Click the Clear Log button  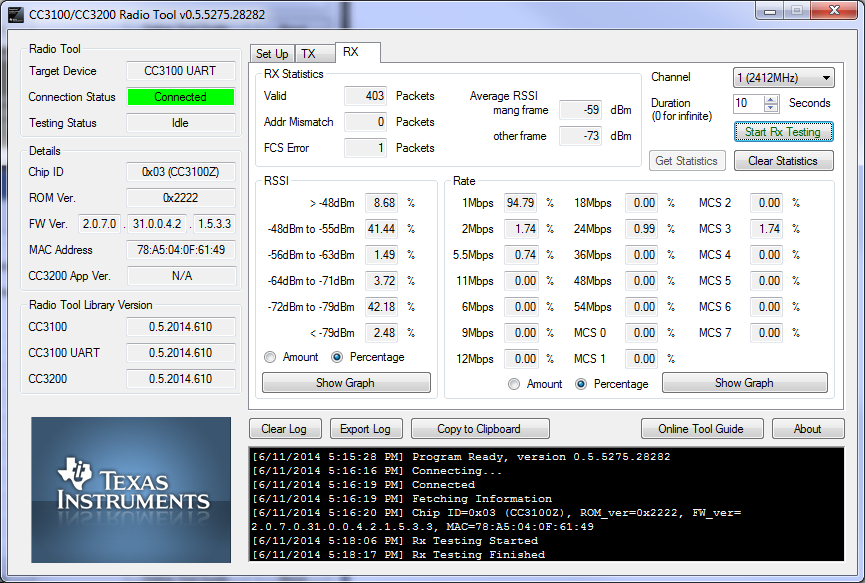[x=285, y=429]
